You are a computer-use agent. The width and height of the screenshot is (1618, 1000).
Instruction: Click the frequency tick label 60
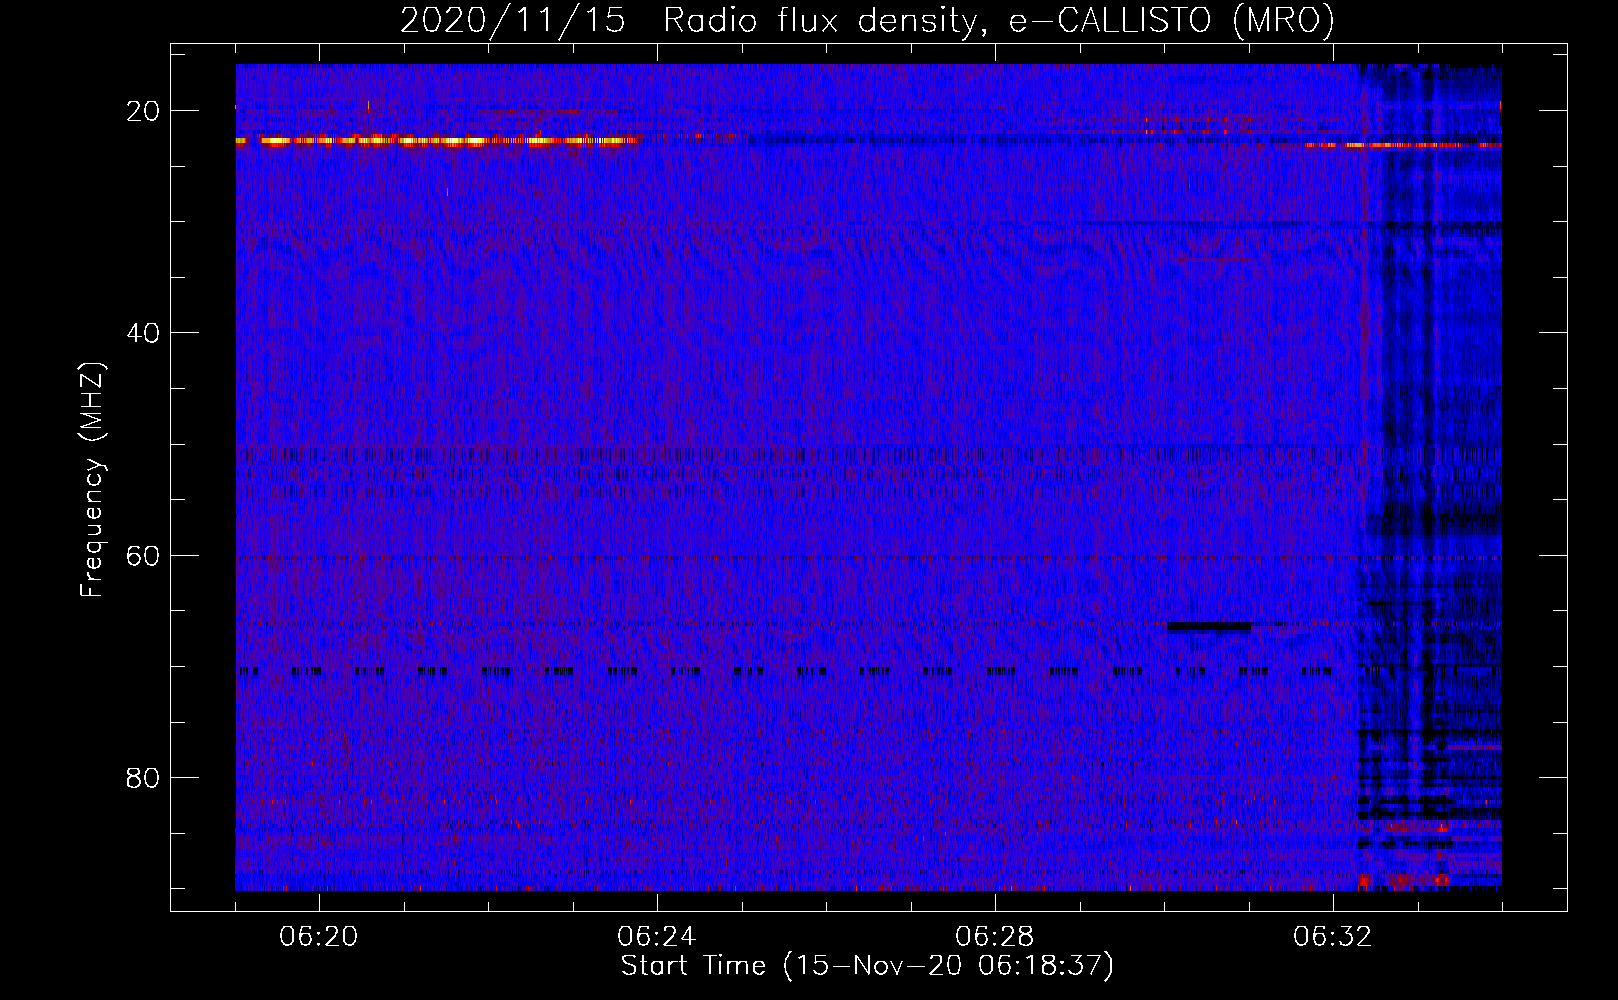tap(144, 555)
